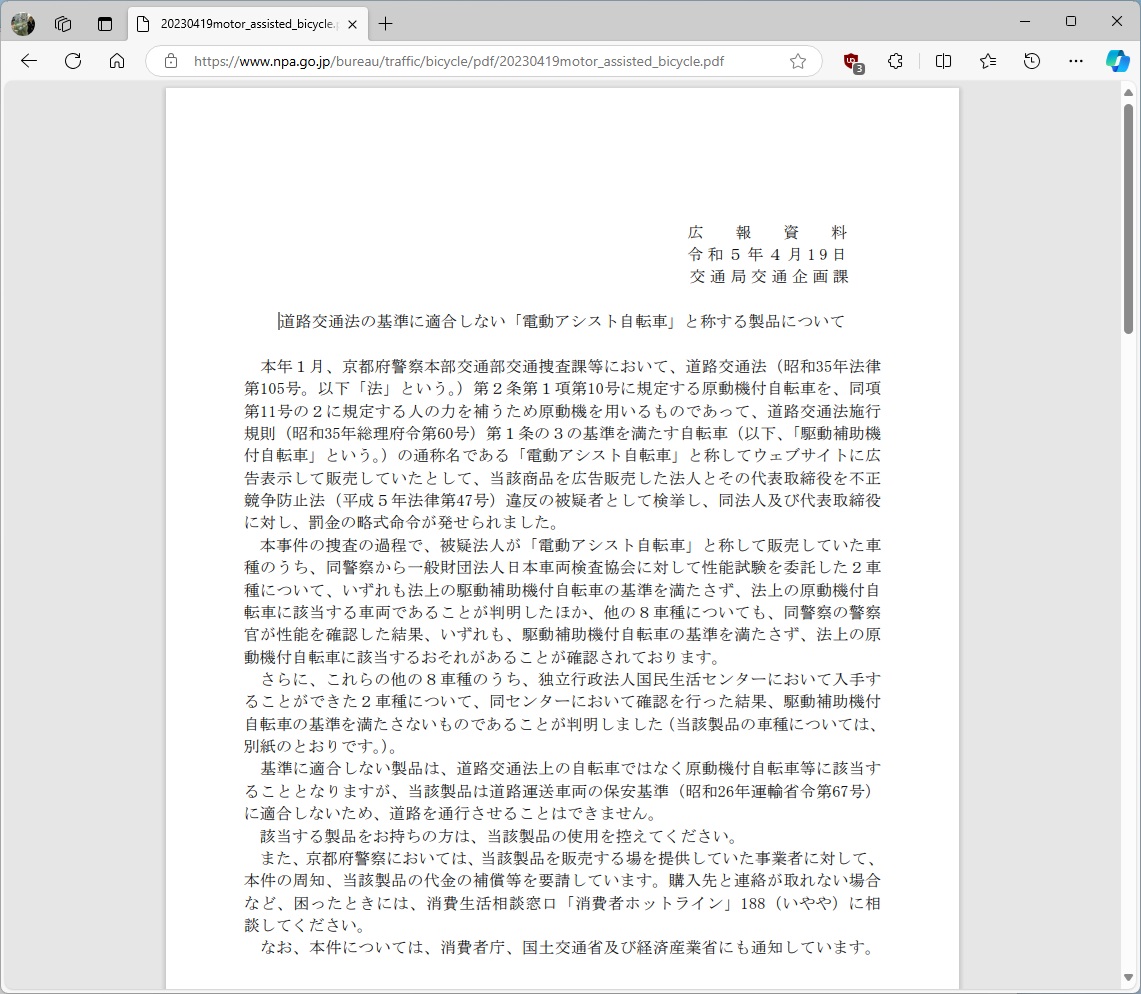This screenshot has height=994, width=1141.
Task: Open tab actions menu icon
Action: [105, 24]
